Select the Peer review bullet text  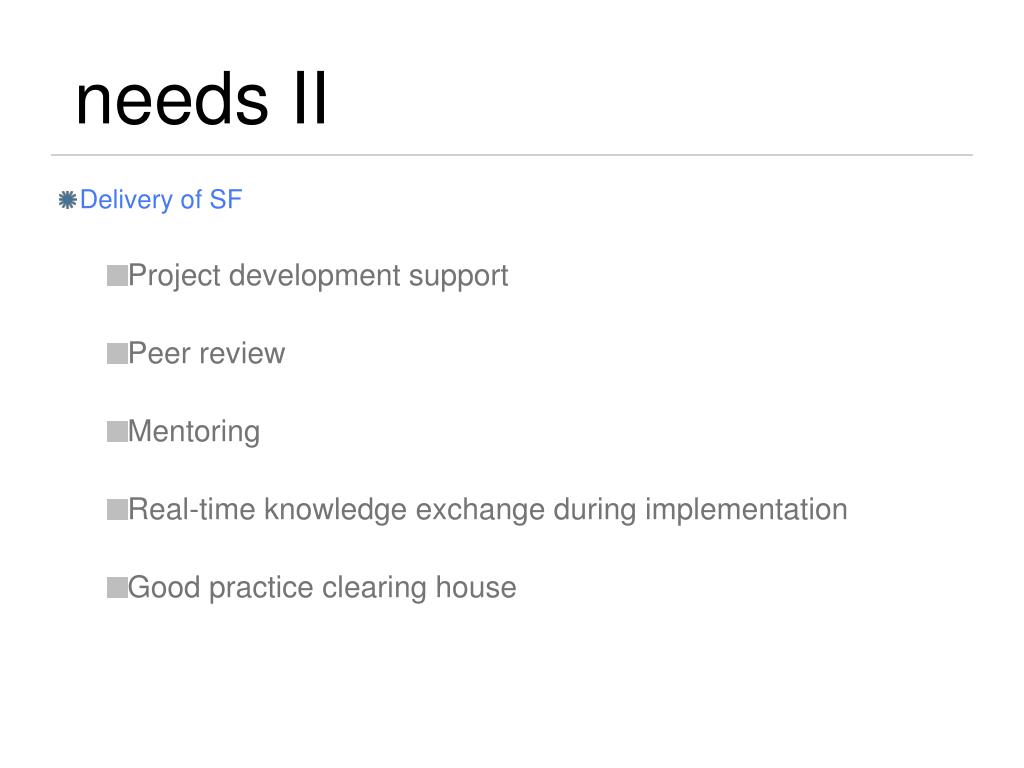[206, 353]
